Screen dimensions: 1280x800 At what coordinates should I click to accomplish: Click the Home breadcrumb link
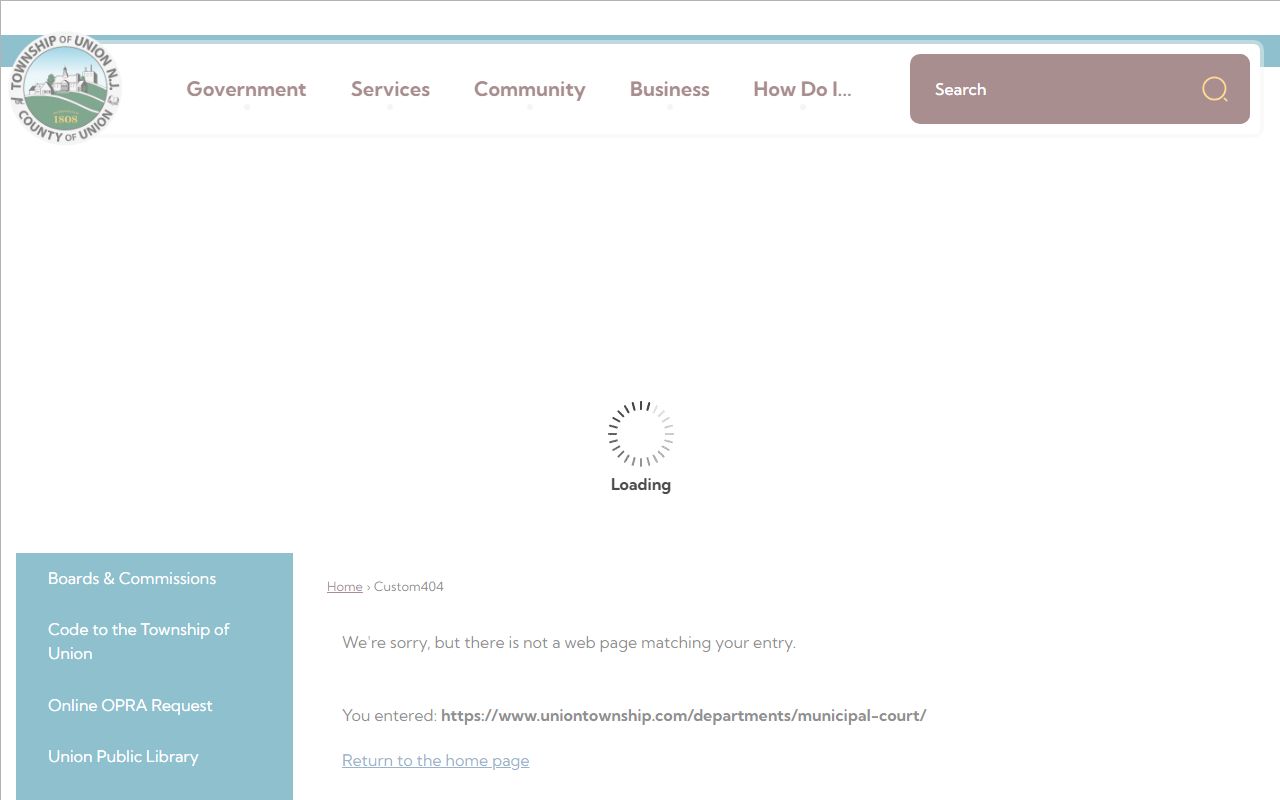tap(344, 587)
